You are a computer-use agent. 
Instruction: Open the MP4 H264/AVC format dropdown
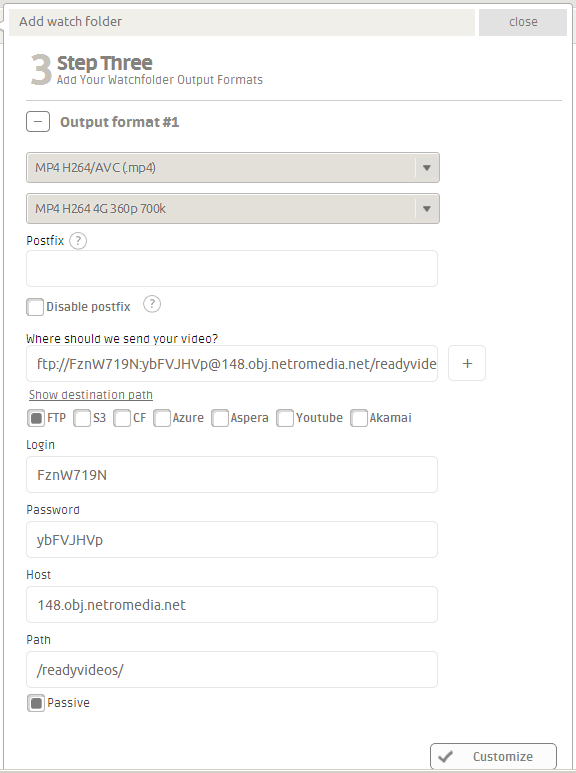[x=233, y=168]
